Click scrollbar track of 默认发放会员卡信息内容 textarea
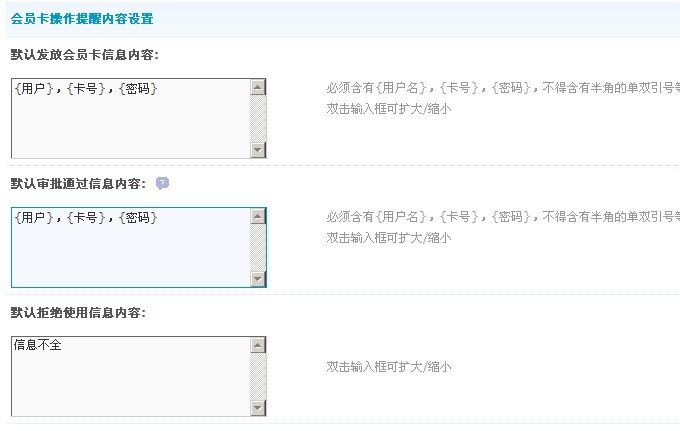The width and height of the screenshot is (680, 431). [258, 118]
